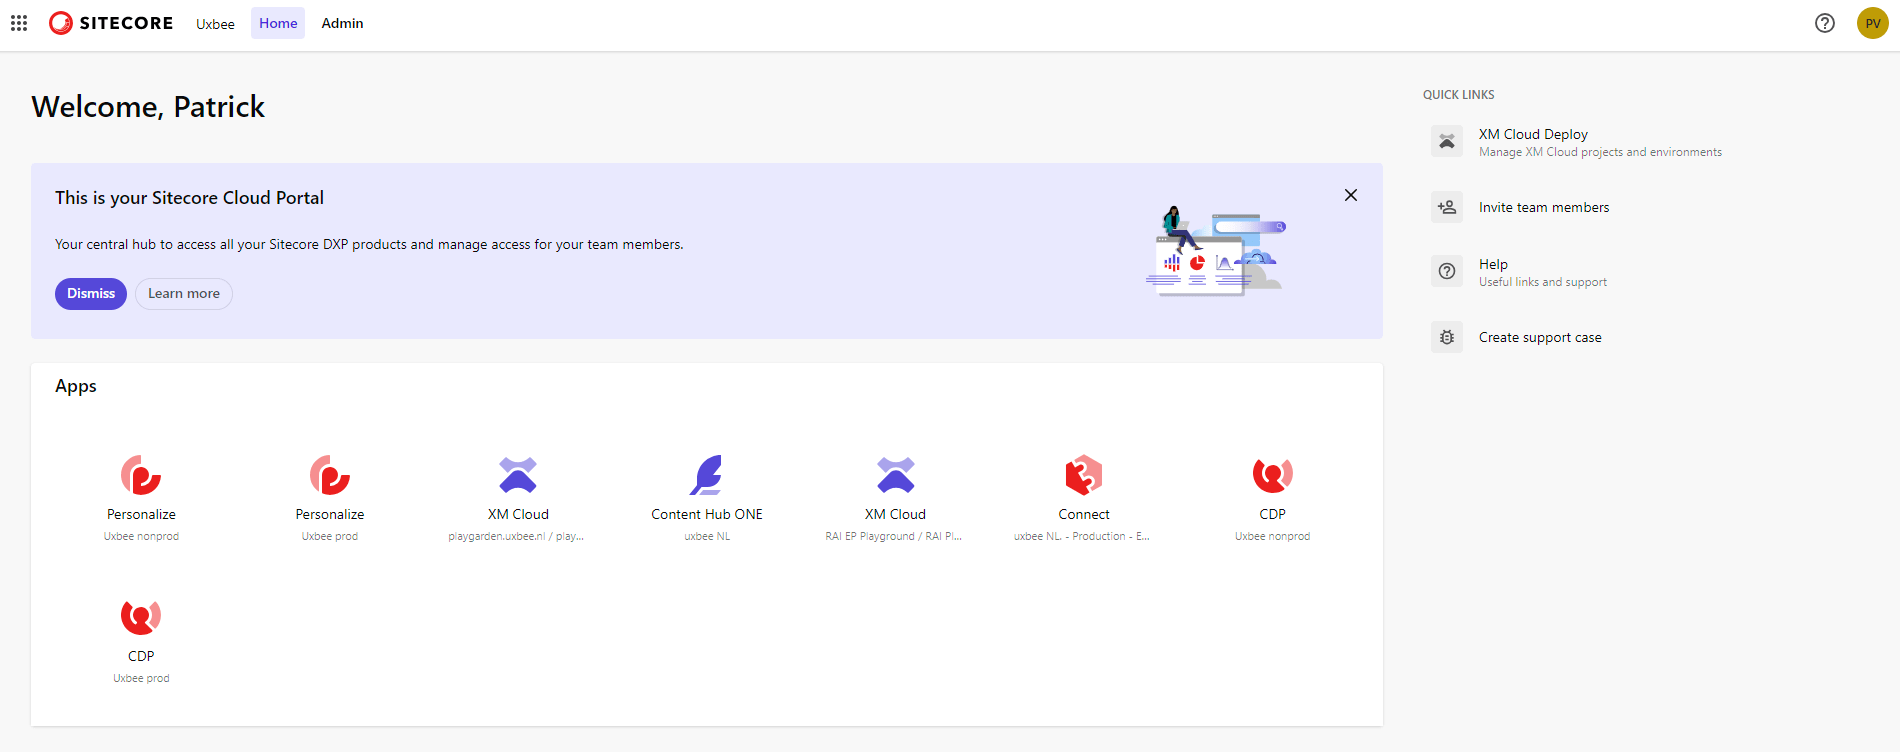
Task: Click 'uxbee NL. - Production' label under Connect
Action: coord(1082,536)
